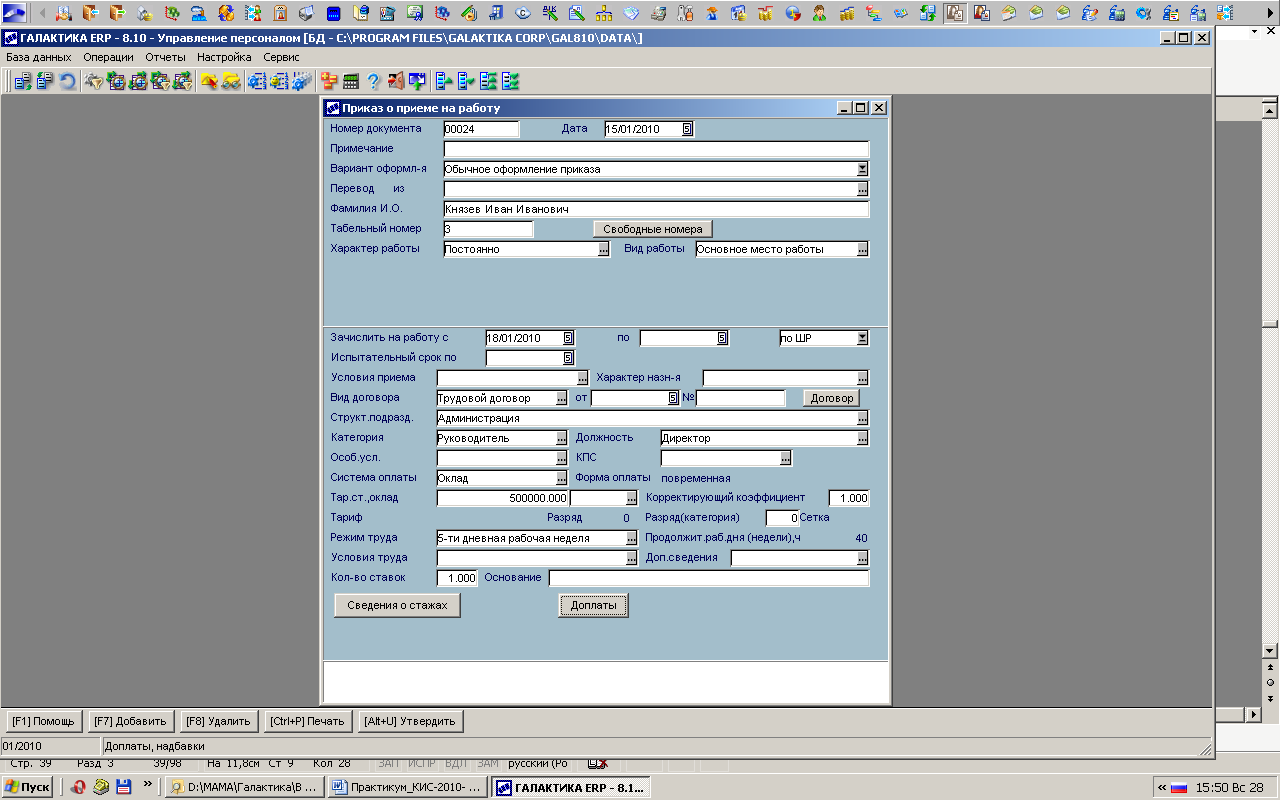Click the Основание input field
1280x800 pixels.
point(709,578)
